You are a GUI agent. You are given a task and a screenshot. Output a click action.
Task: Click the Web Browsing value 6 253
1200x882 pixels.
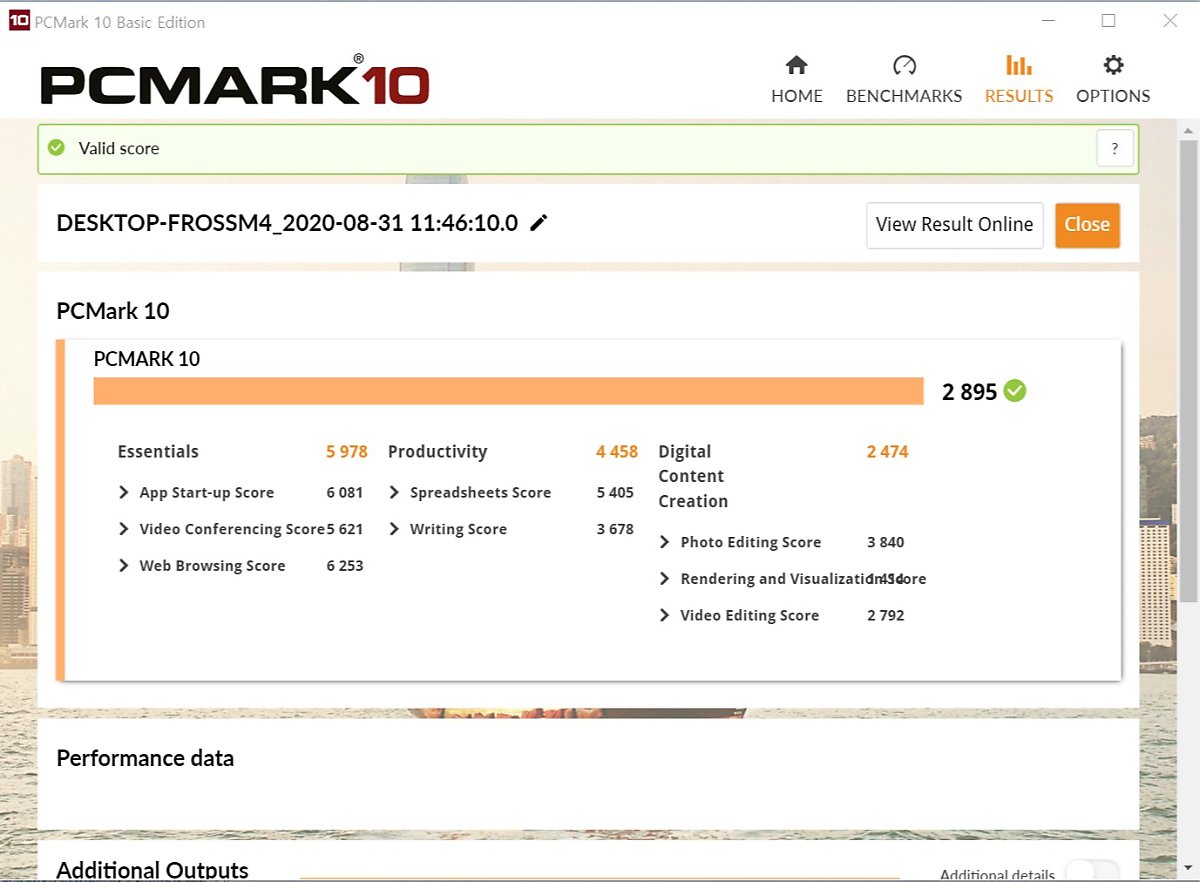tap(345, 566)
